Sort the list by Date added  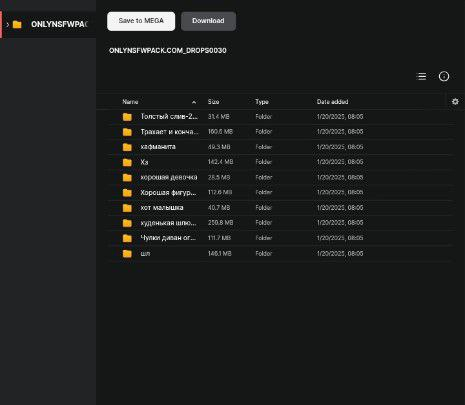(332, 102)
